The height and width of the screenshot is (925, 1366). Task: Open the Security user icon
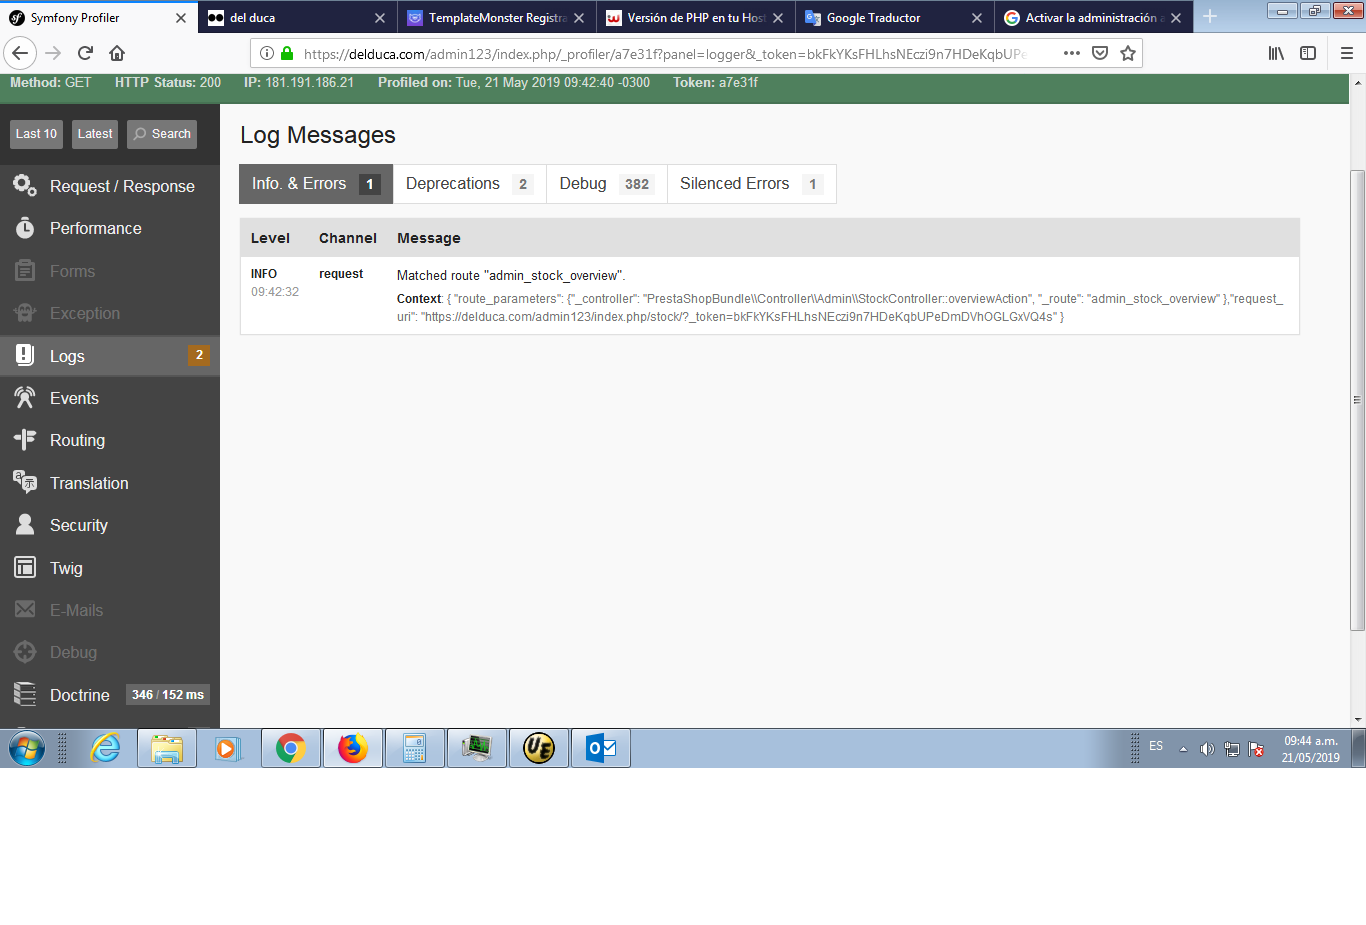coord(25,525)
